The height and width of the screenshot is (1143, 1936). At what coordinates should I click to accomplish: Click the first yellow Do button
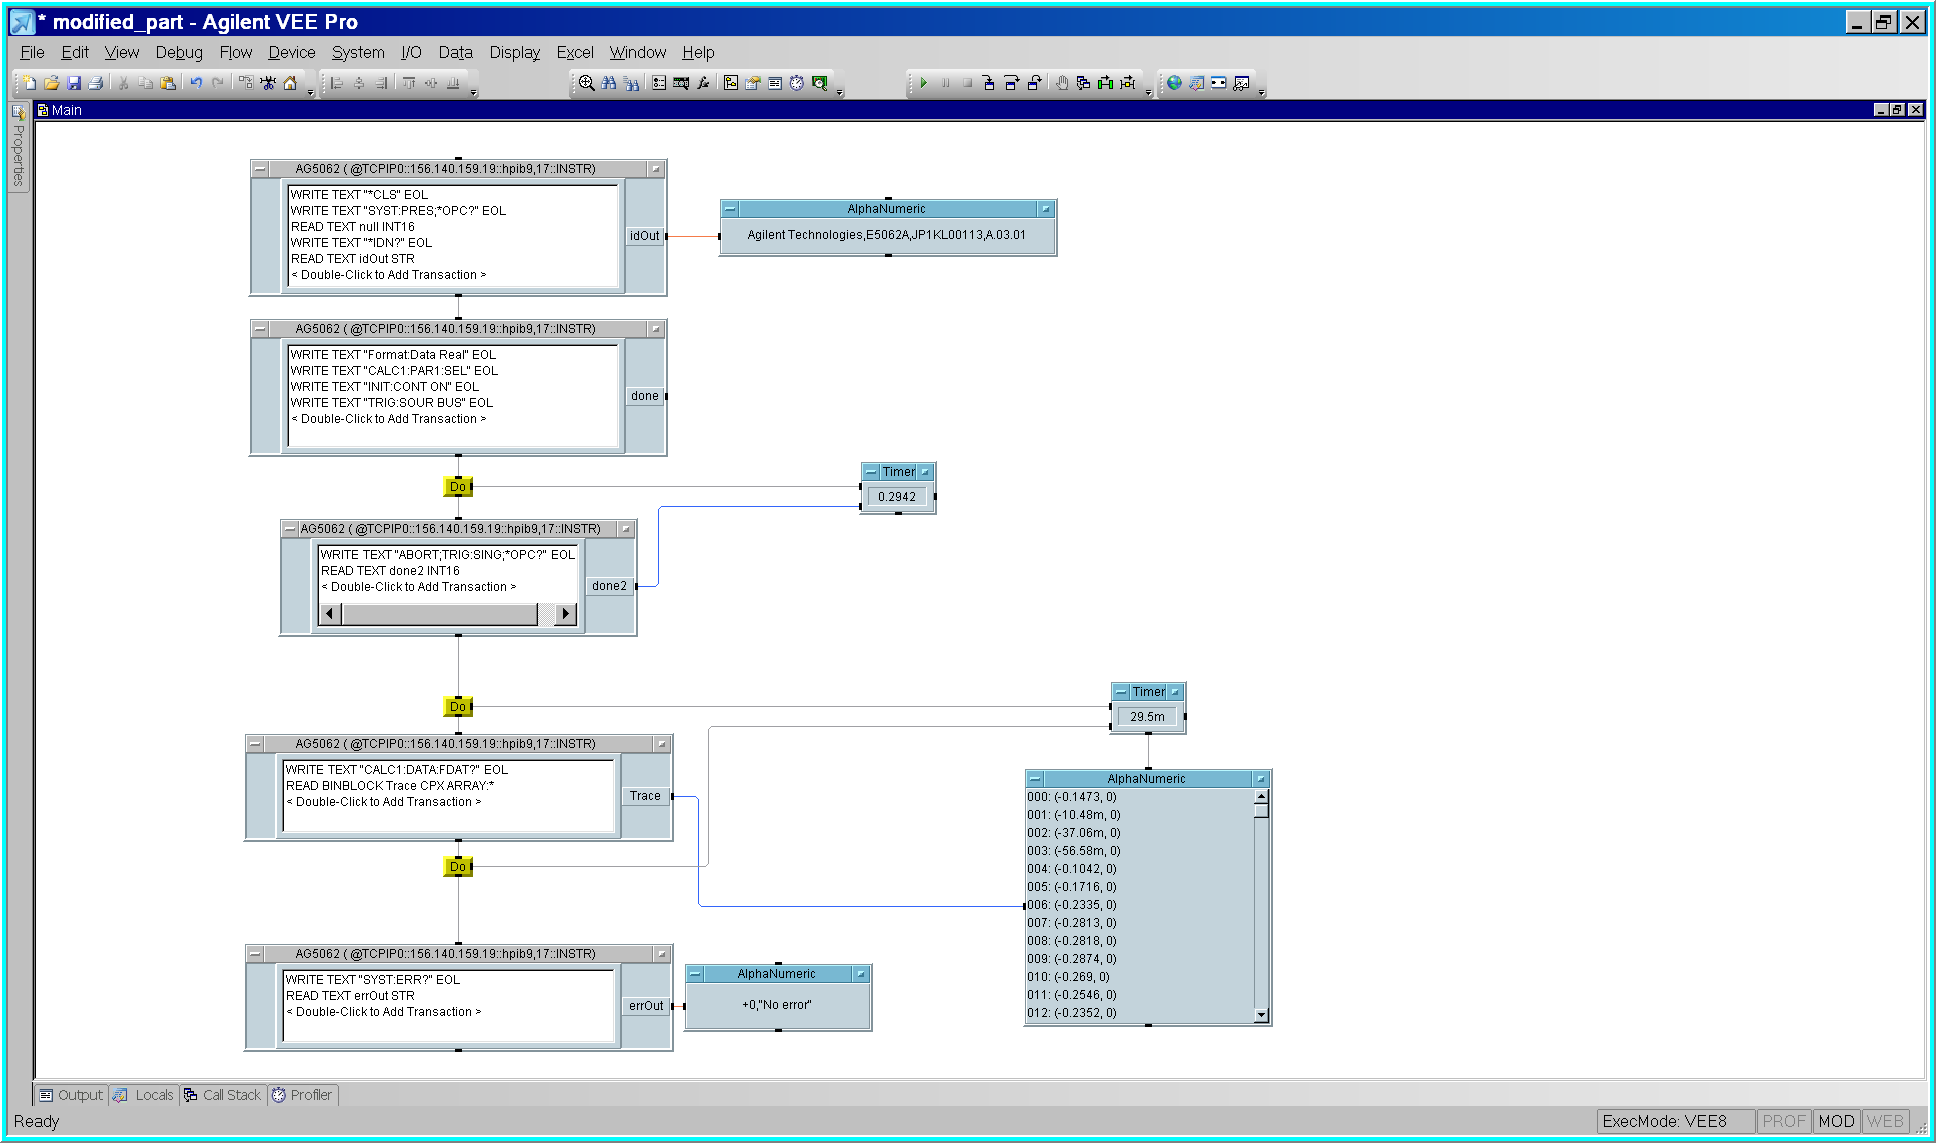tap(457, 487)
